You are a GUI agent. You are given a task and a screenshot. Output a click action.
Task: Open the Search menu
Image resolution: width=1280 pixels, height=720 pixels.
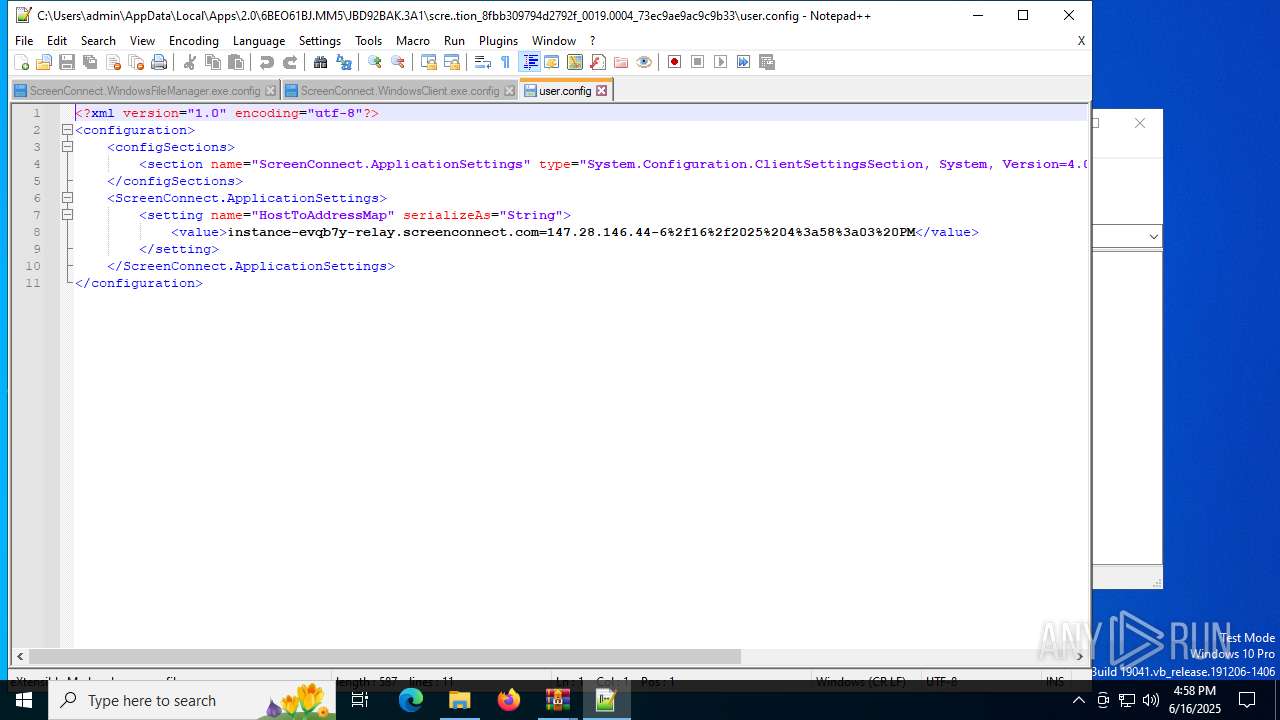click(x=98, y=41)
